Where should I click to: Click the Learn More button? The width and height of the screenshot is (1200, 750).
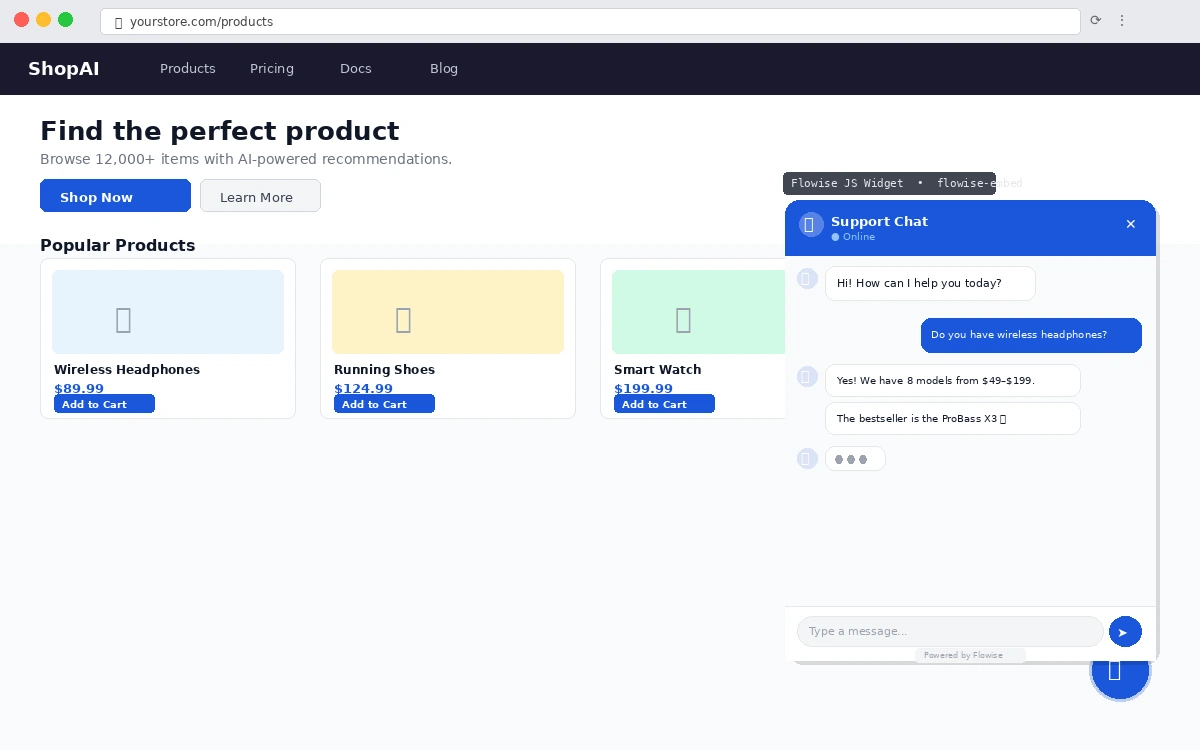pos(260,195)
